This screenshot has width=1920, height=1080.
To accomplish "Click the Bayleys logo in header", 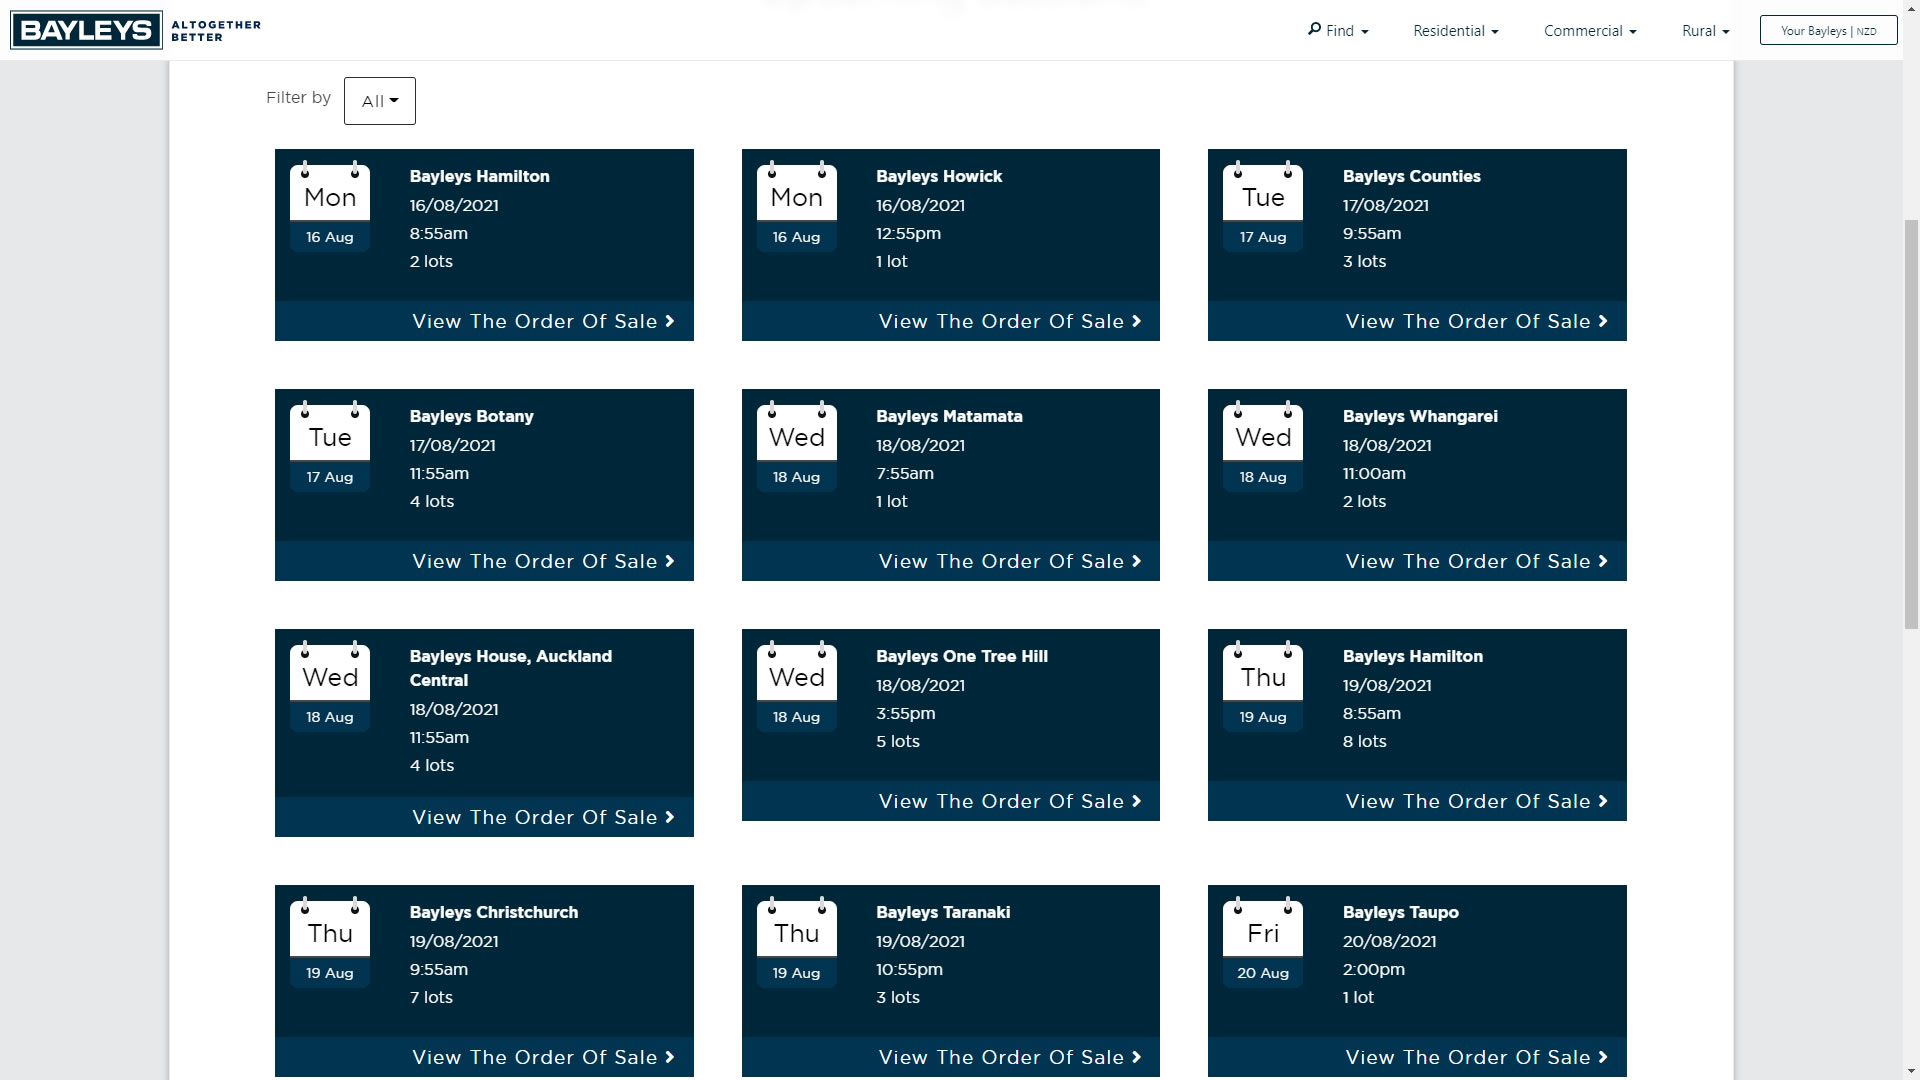I will [86, 30].
